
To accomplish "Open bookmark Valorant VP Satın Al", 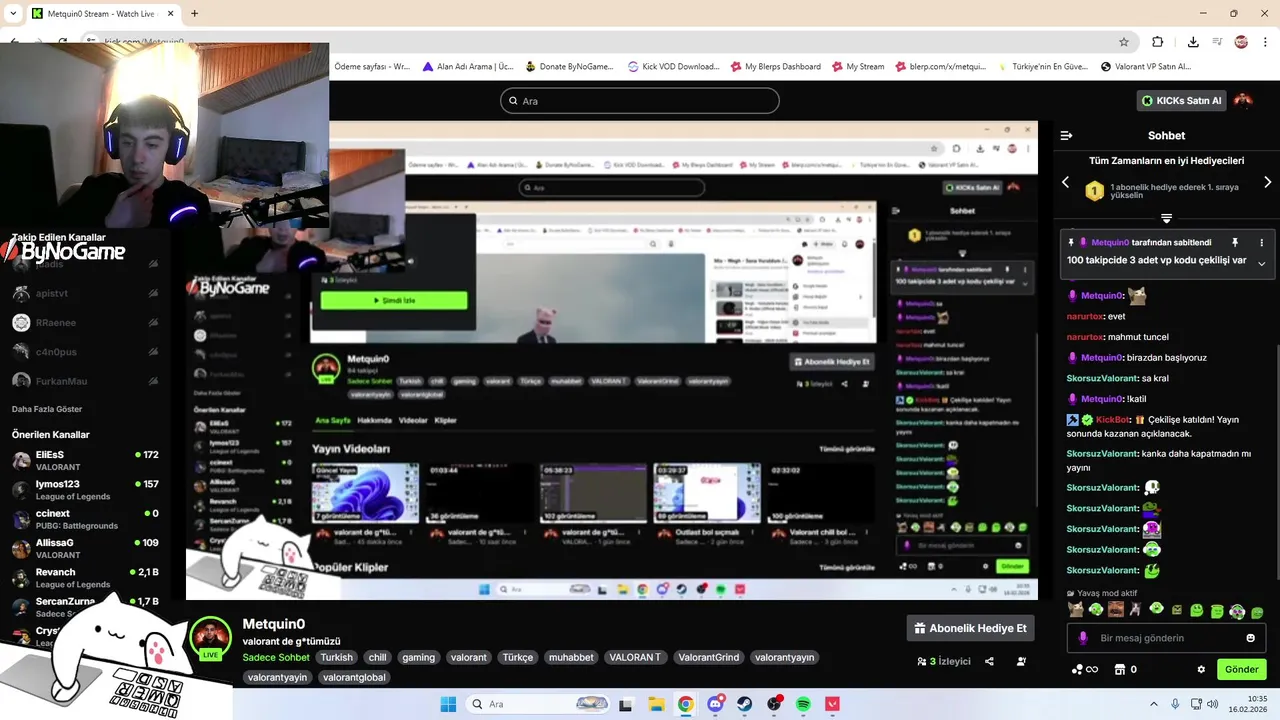I will (1145, 67).
